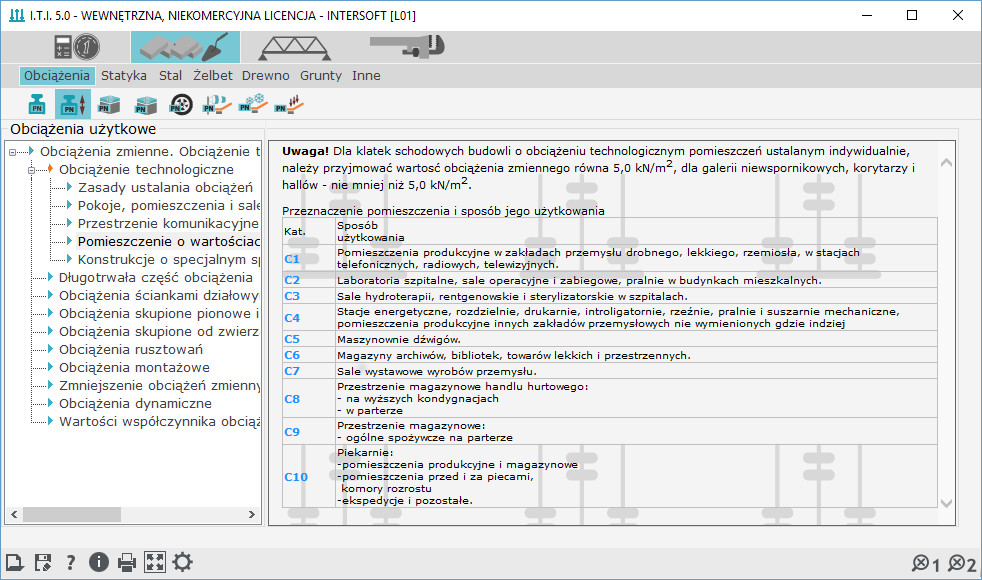Switch to the Stal tab
Image resolution: width=982 pixels, height=580 pixels.
pos(170,76)
